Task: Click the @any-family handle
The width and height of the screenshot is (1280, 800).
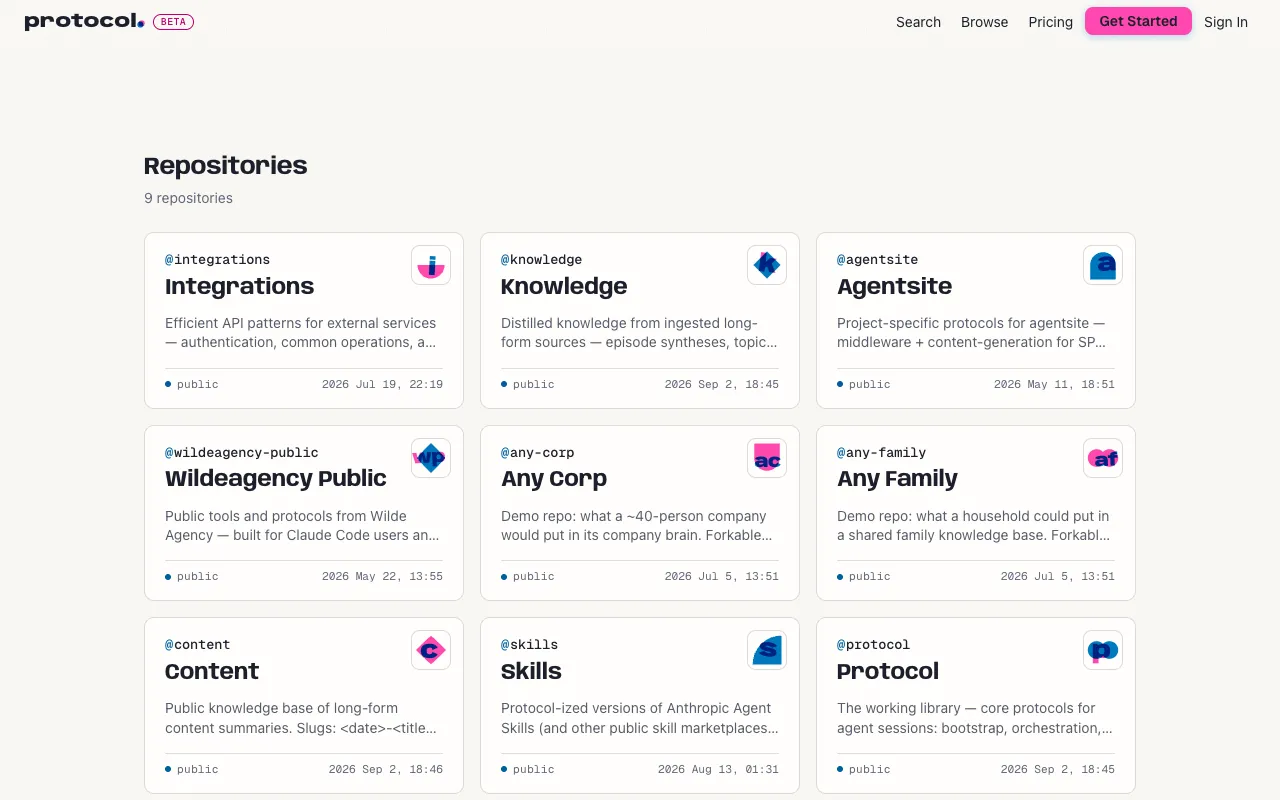Action: [x=882, y=453]
